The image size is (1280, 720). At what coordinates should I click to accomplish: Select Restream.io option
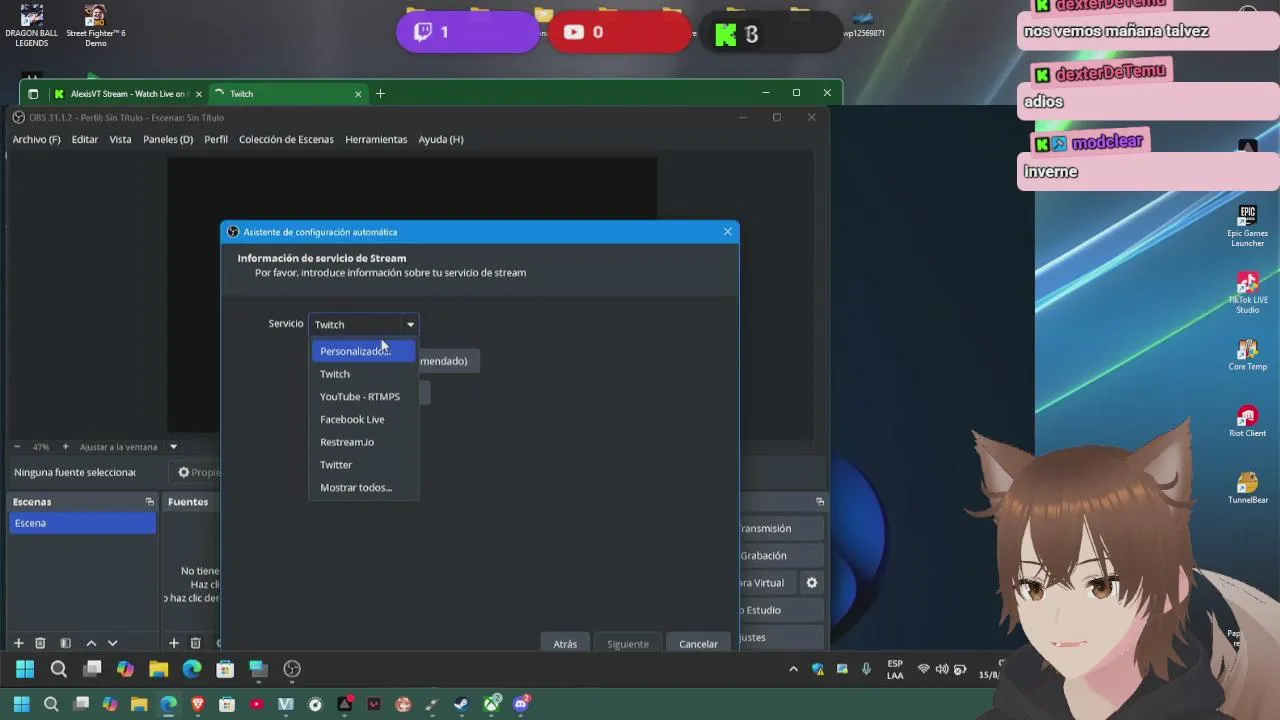pyautogui.click(x=363, y=442)
